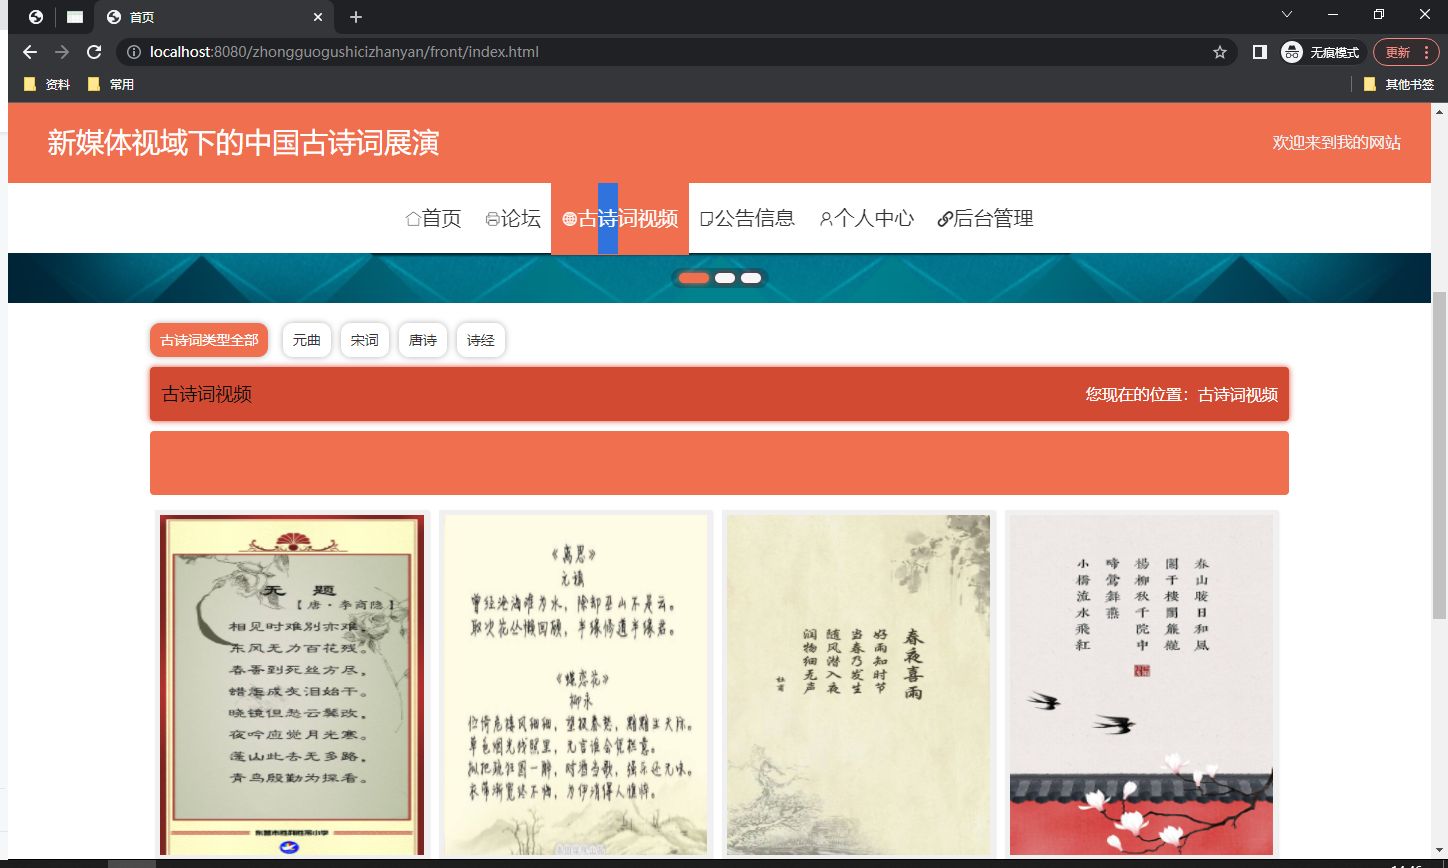
Task: Select the 宋词 poetry type filter
Action: 364,340
